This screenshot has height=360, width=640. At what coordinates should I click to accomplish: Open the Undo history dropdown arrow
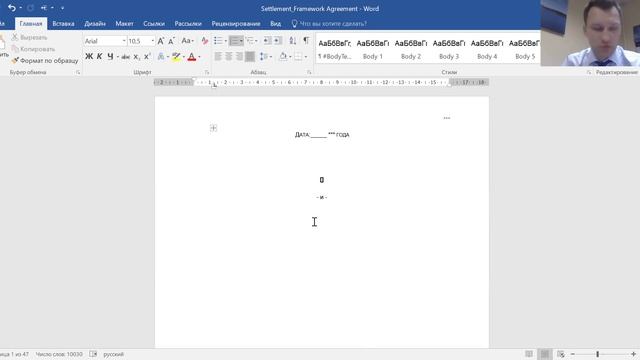point(20,8)
